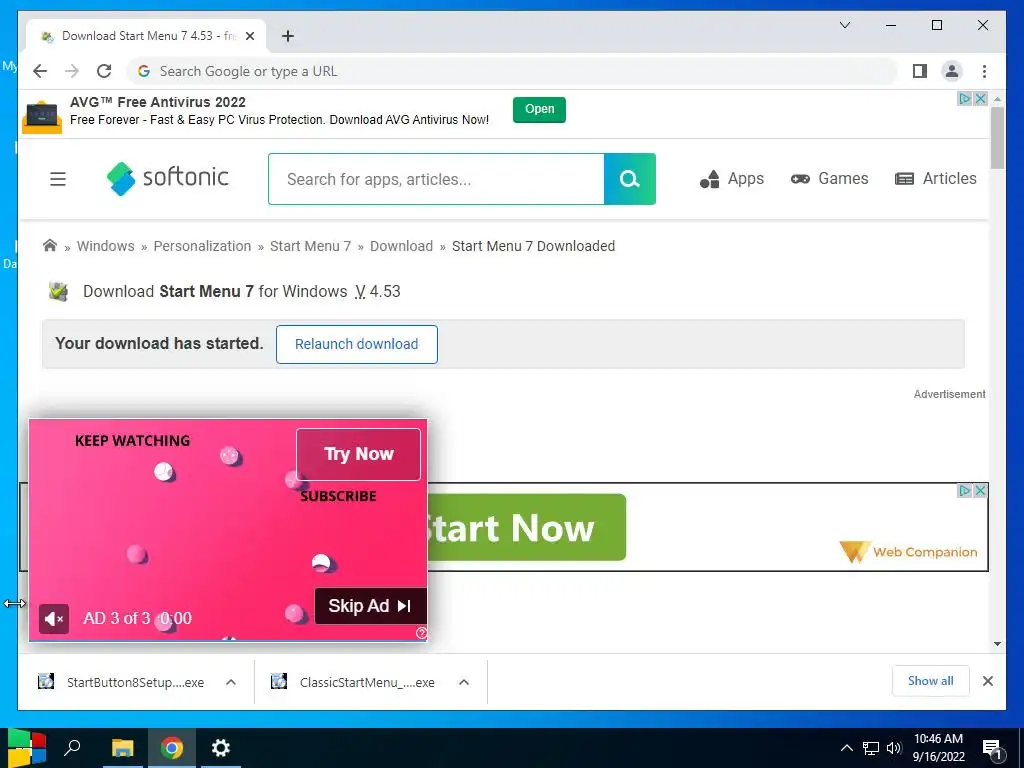The width and height of the screenshot is (1024, 768).
Task: Click the home breadcrumb icon
Action: point(50,246)
